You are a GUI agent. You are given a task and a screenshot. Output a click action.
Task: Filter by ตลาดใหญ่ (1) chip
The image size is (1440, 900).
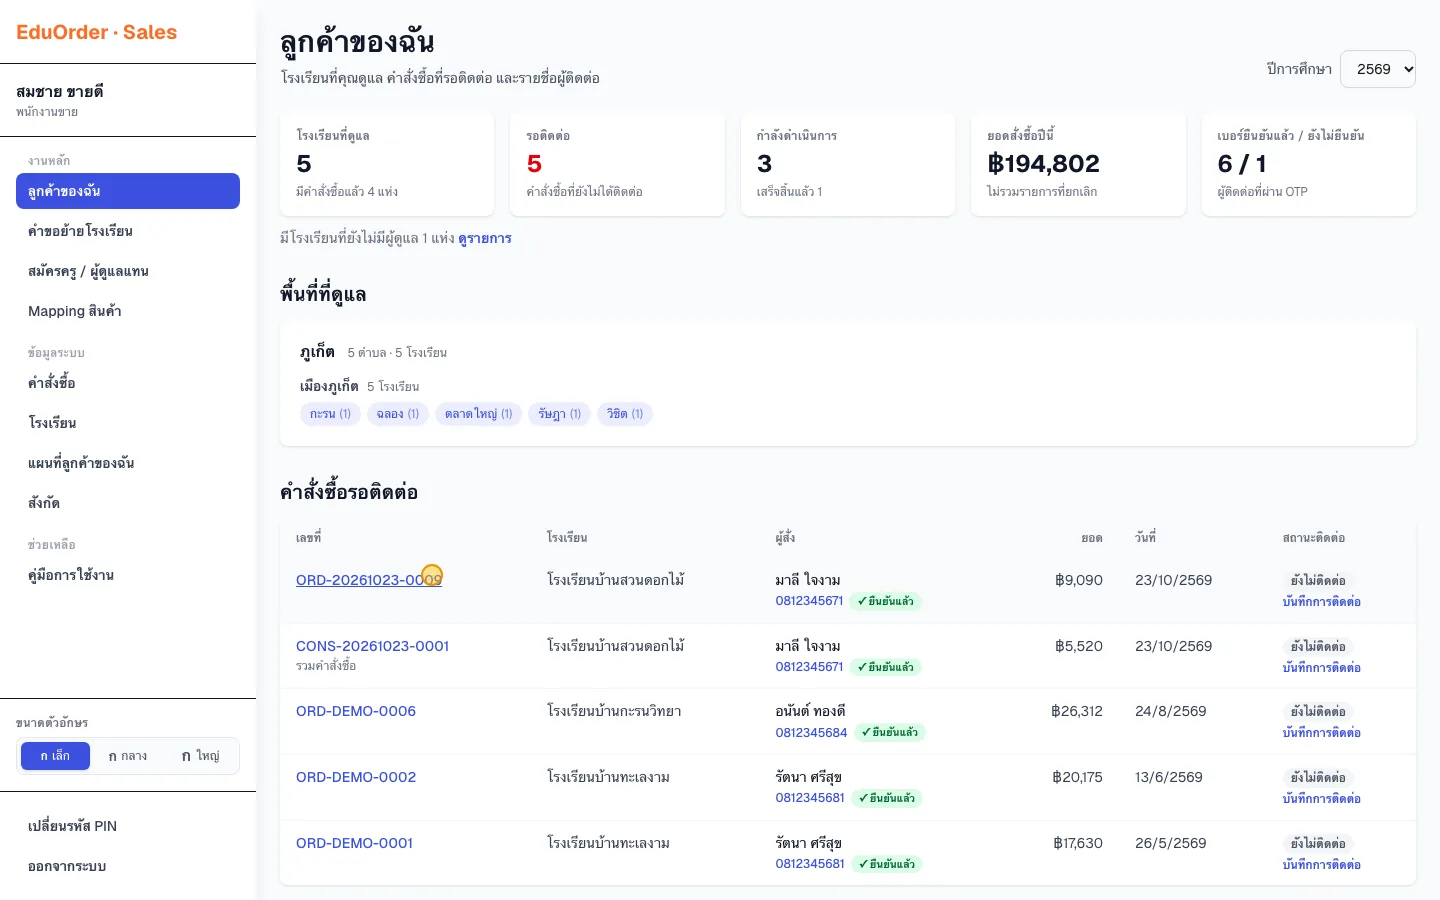478,414
